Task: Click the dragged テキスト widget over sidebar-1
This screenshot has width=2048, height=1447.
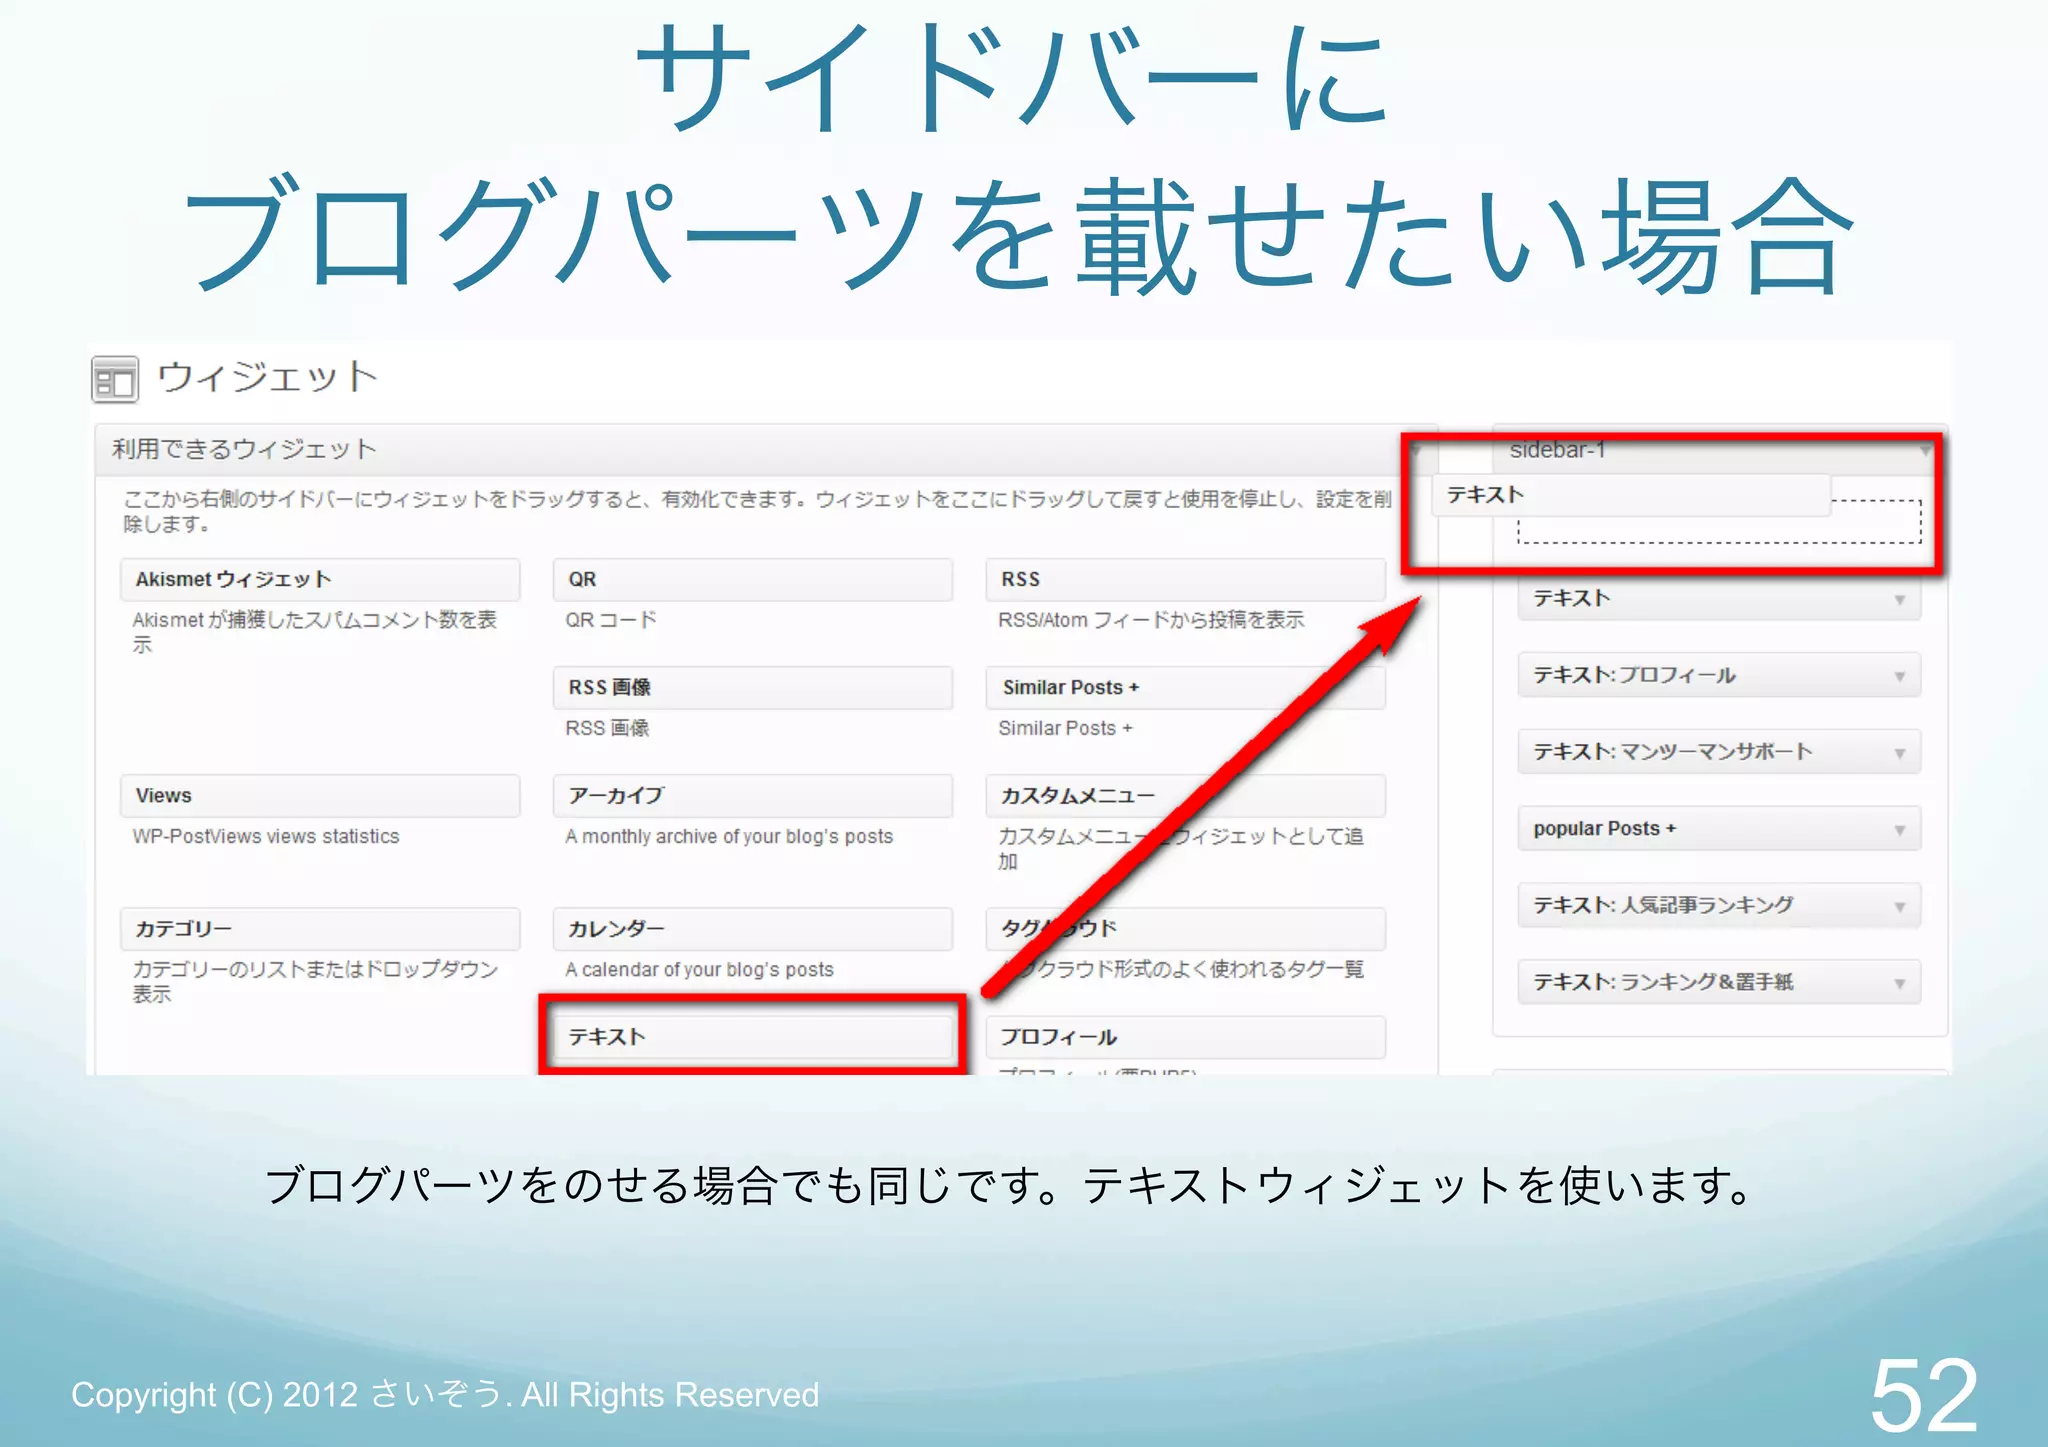Action: [1632, 495]
